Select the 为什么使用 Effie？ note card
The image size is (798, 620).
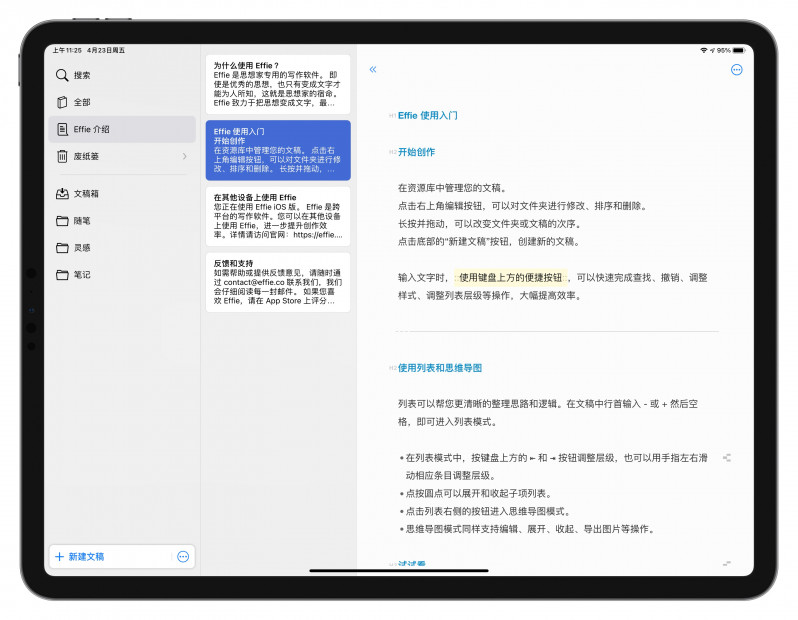(x=278, y=84)
